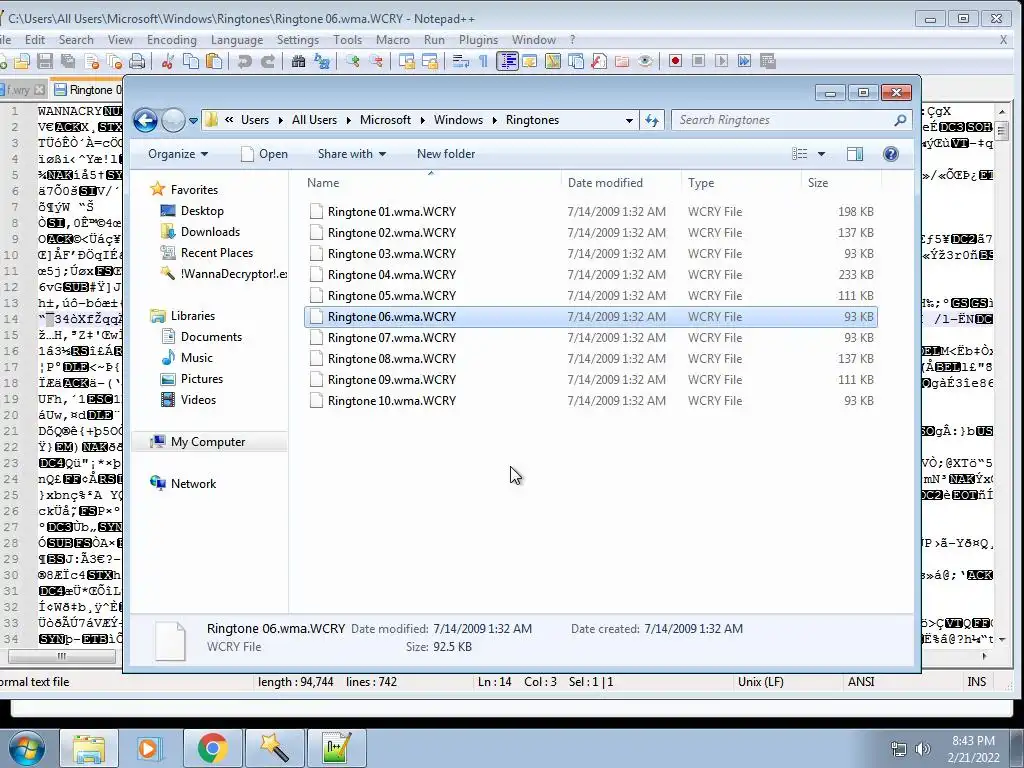Open the Organize dropdown menu
The width and height of the screenshot is (1024, 768).
[178, 154]
